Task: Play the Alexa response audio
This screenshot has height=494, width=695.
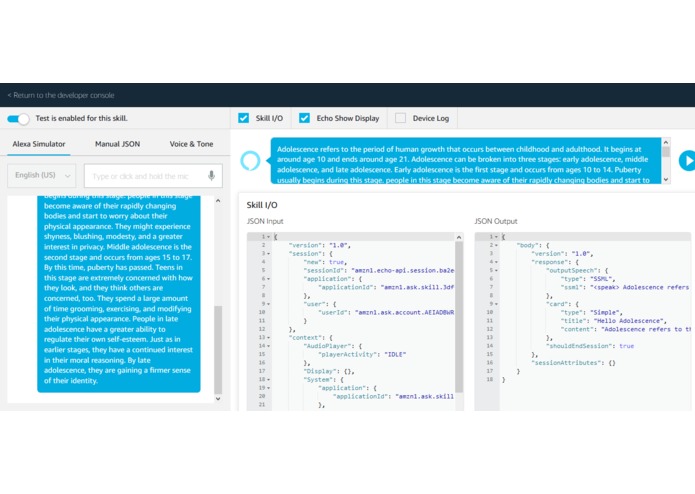Action: coord(687,160)
